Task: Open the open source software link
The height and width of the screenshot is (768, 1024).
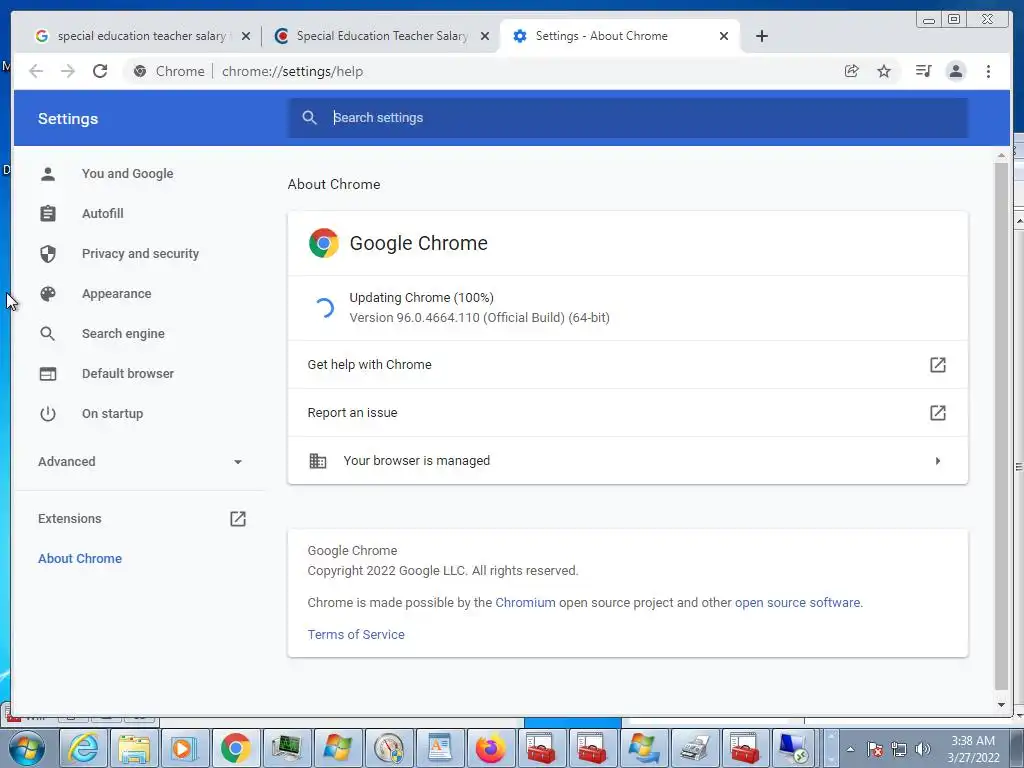Action: point(797,602)
